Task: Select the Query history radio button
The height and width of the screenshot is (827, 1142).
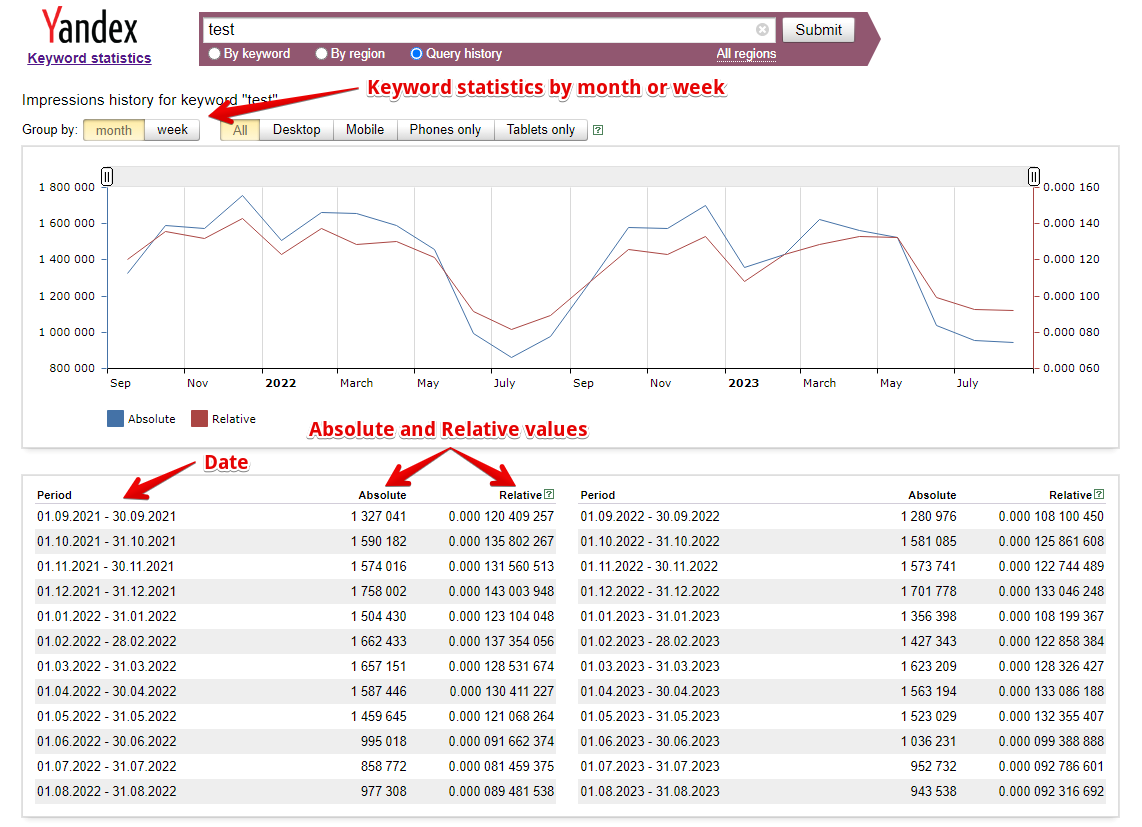Action: click(417, 54)
